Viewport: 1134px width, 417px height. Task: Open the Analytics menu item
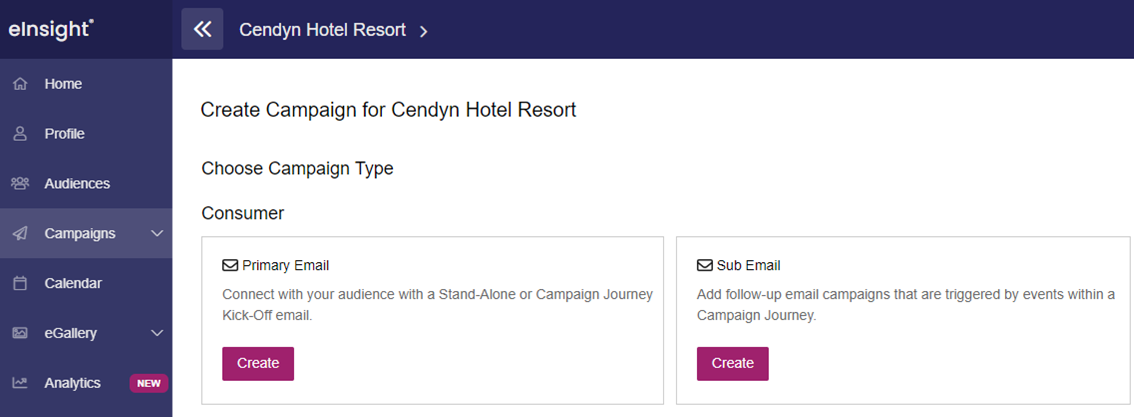click(x=72, y=383)
